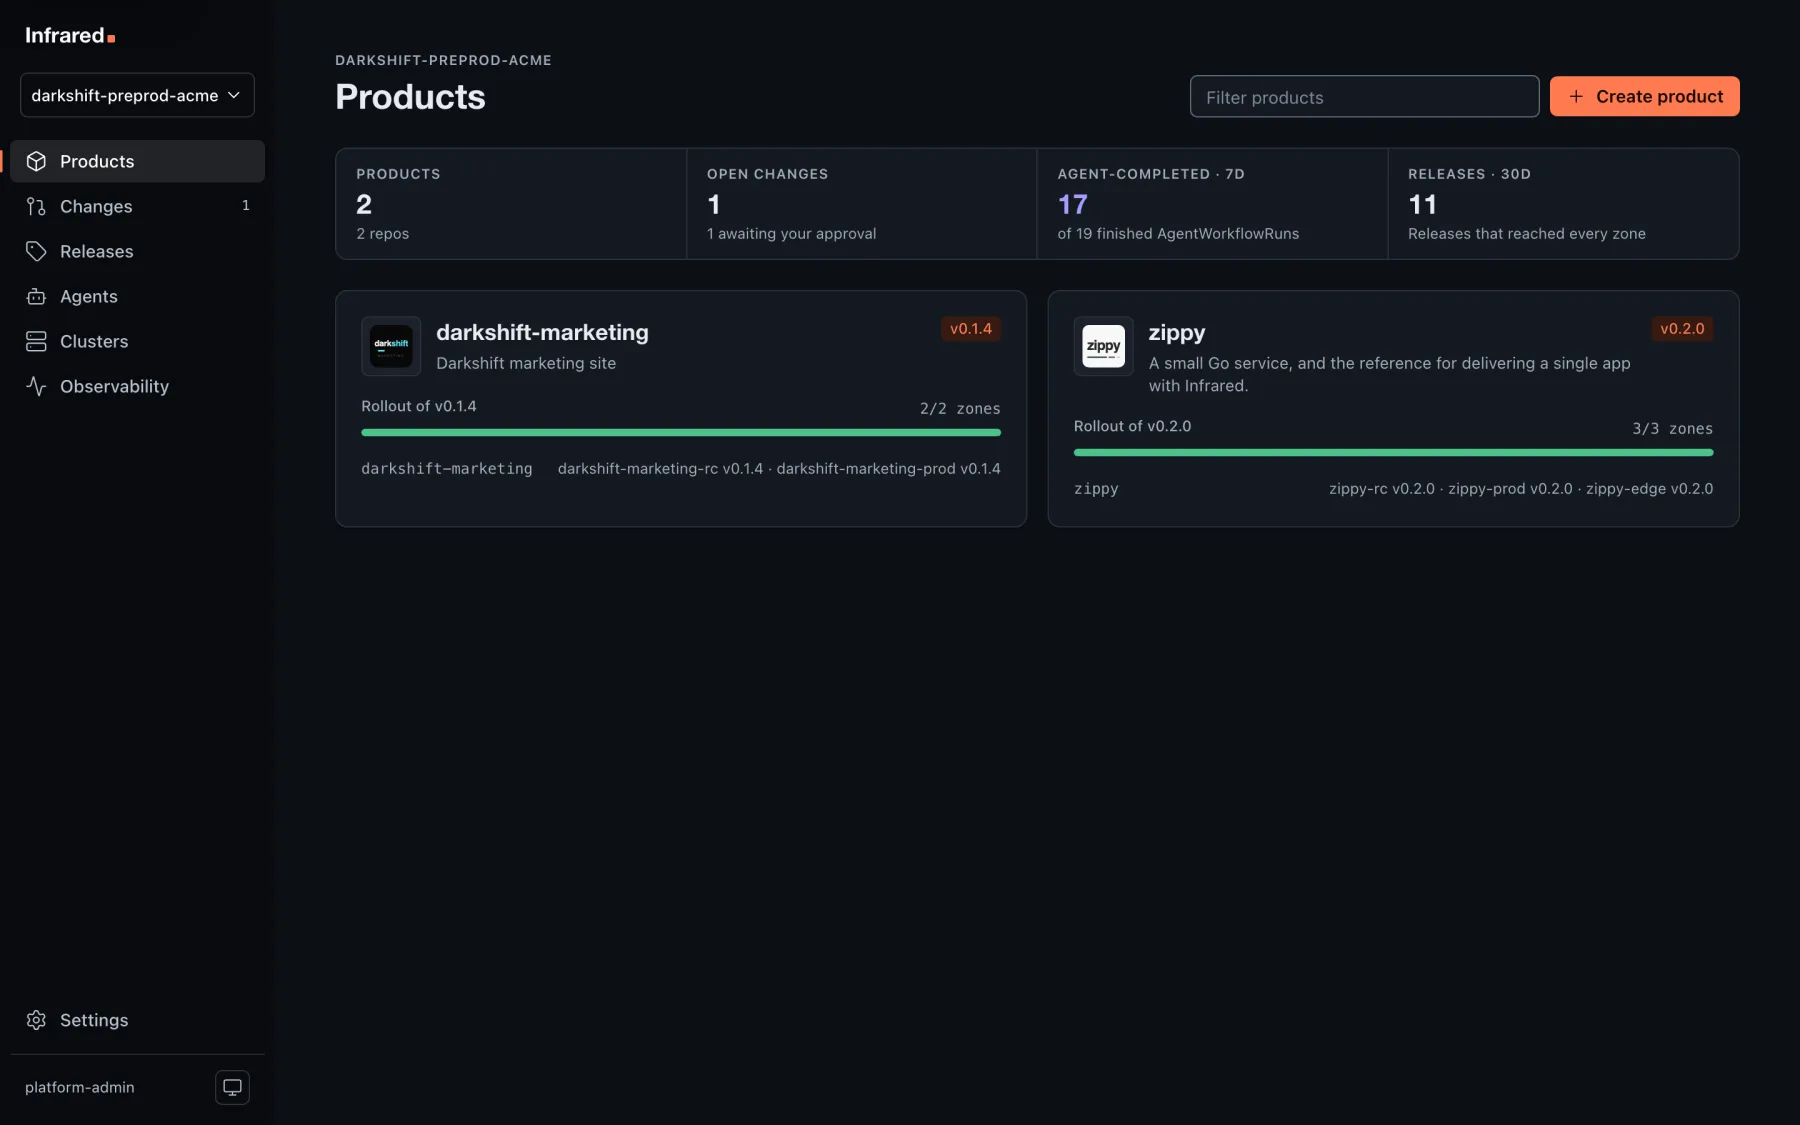Click the DARKSHIFT-PREPROD-ACME breadcrumb heading

(443, 60)
